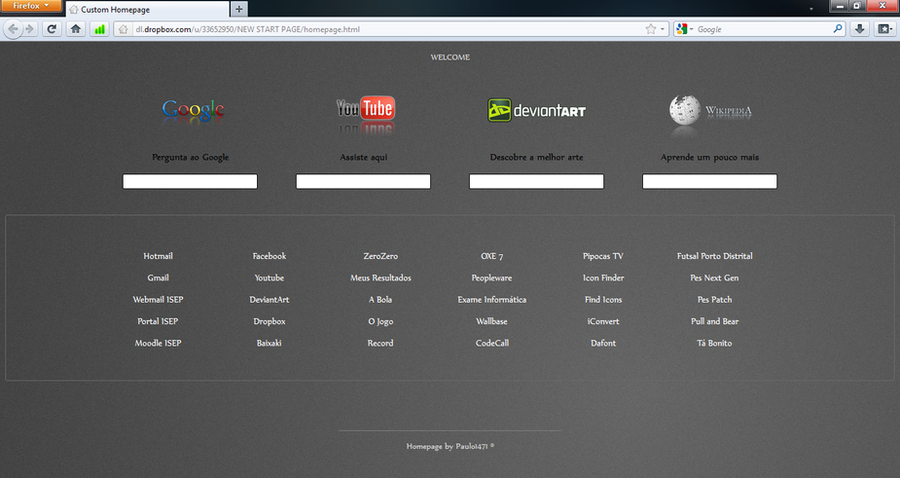Open the iConvert link

pos(603,321)
